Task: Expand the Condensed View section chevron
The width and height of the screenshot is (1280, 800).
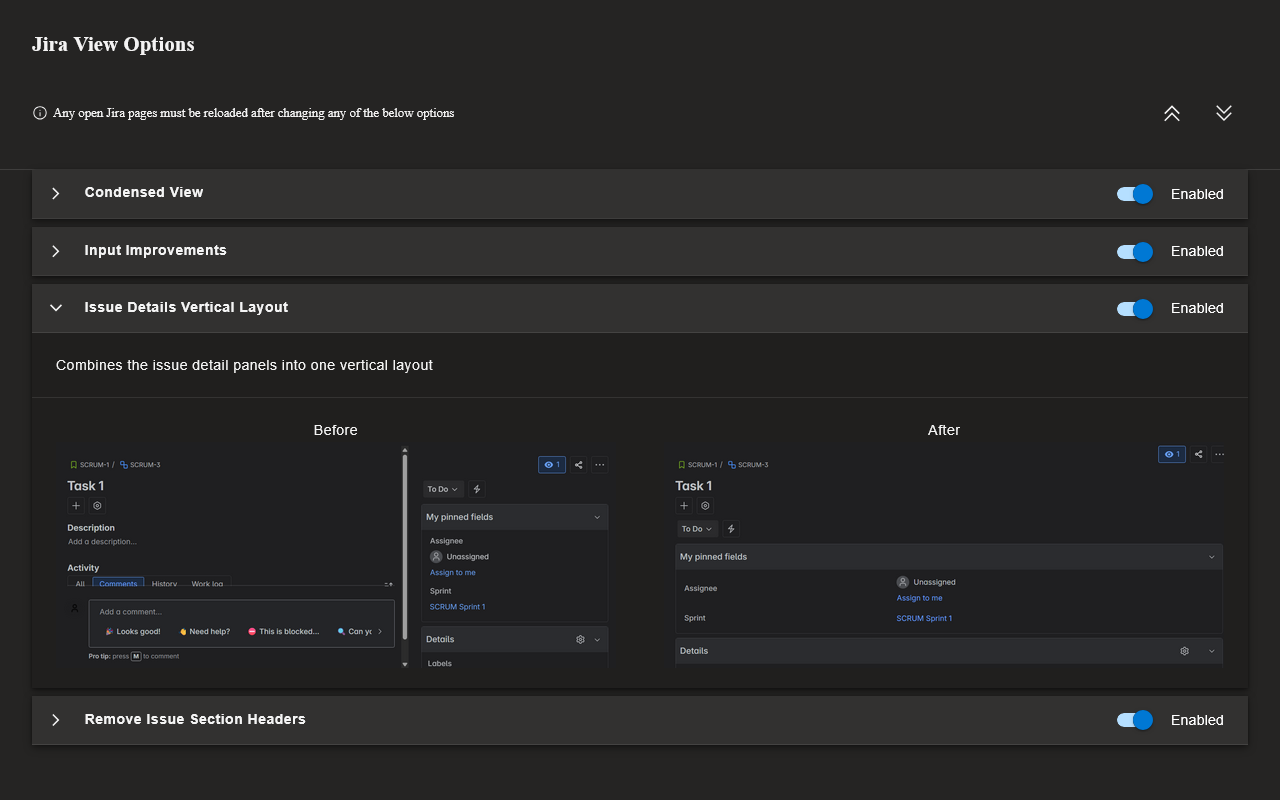Action: [56, 193]
